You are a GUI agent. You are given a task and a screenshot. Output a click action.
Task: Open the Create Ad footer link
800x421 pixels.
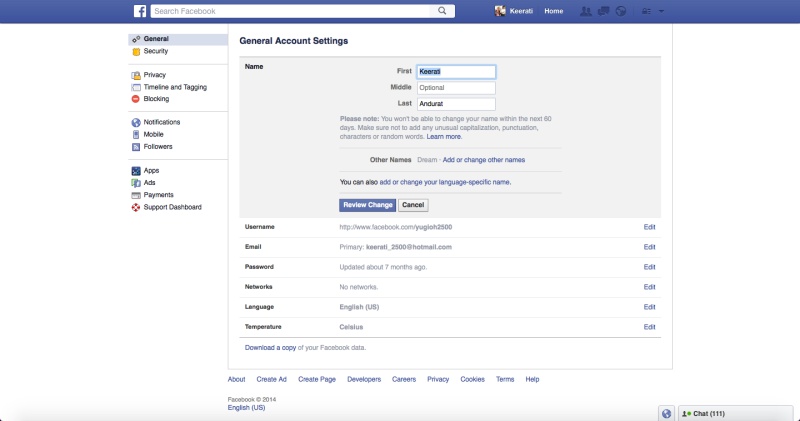pyautogui.click(x=271, y=379)
